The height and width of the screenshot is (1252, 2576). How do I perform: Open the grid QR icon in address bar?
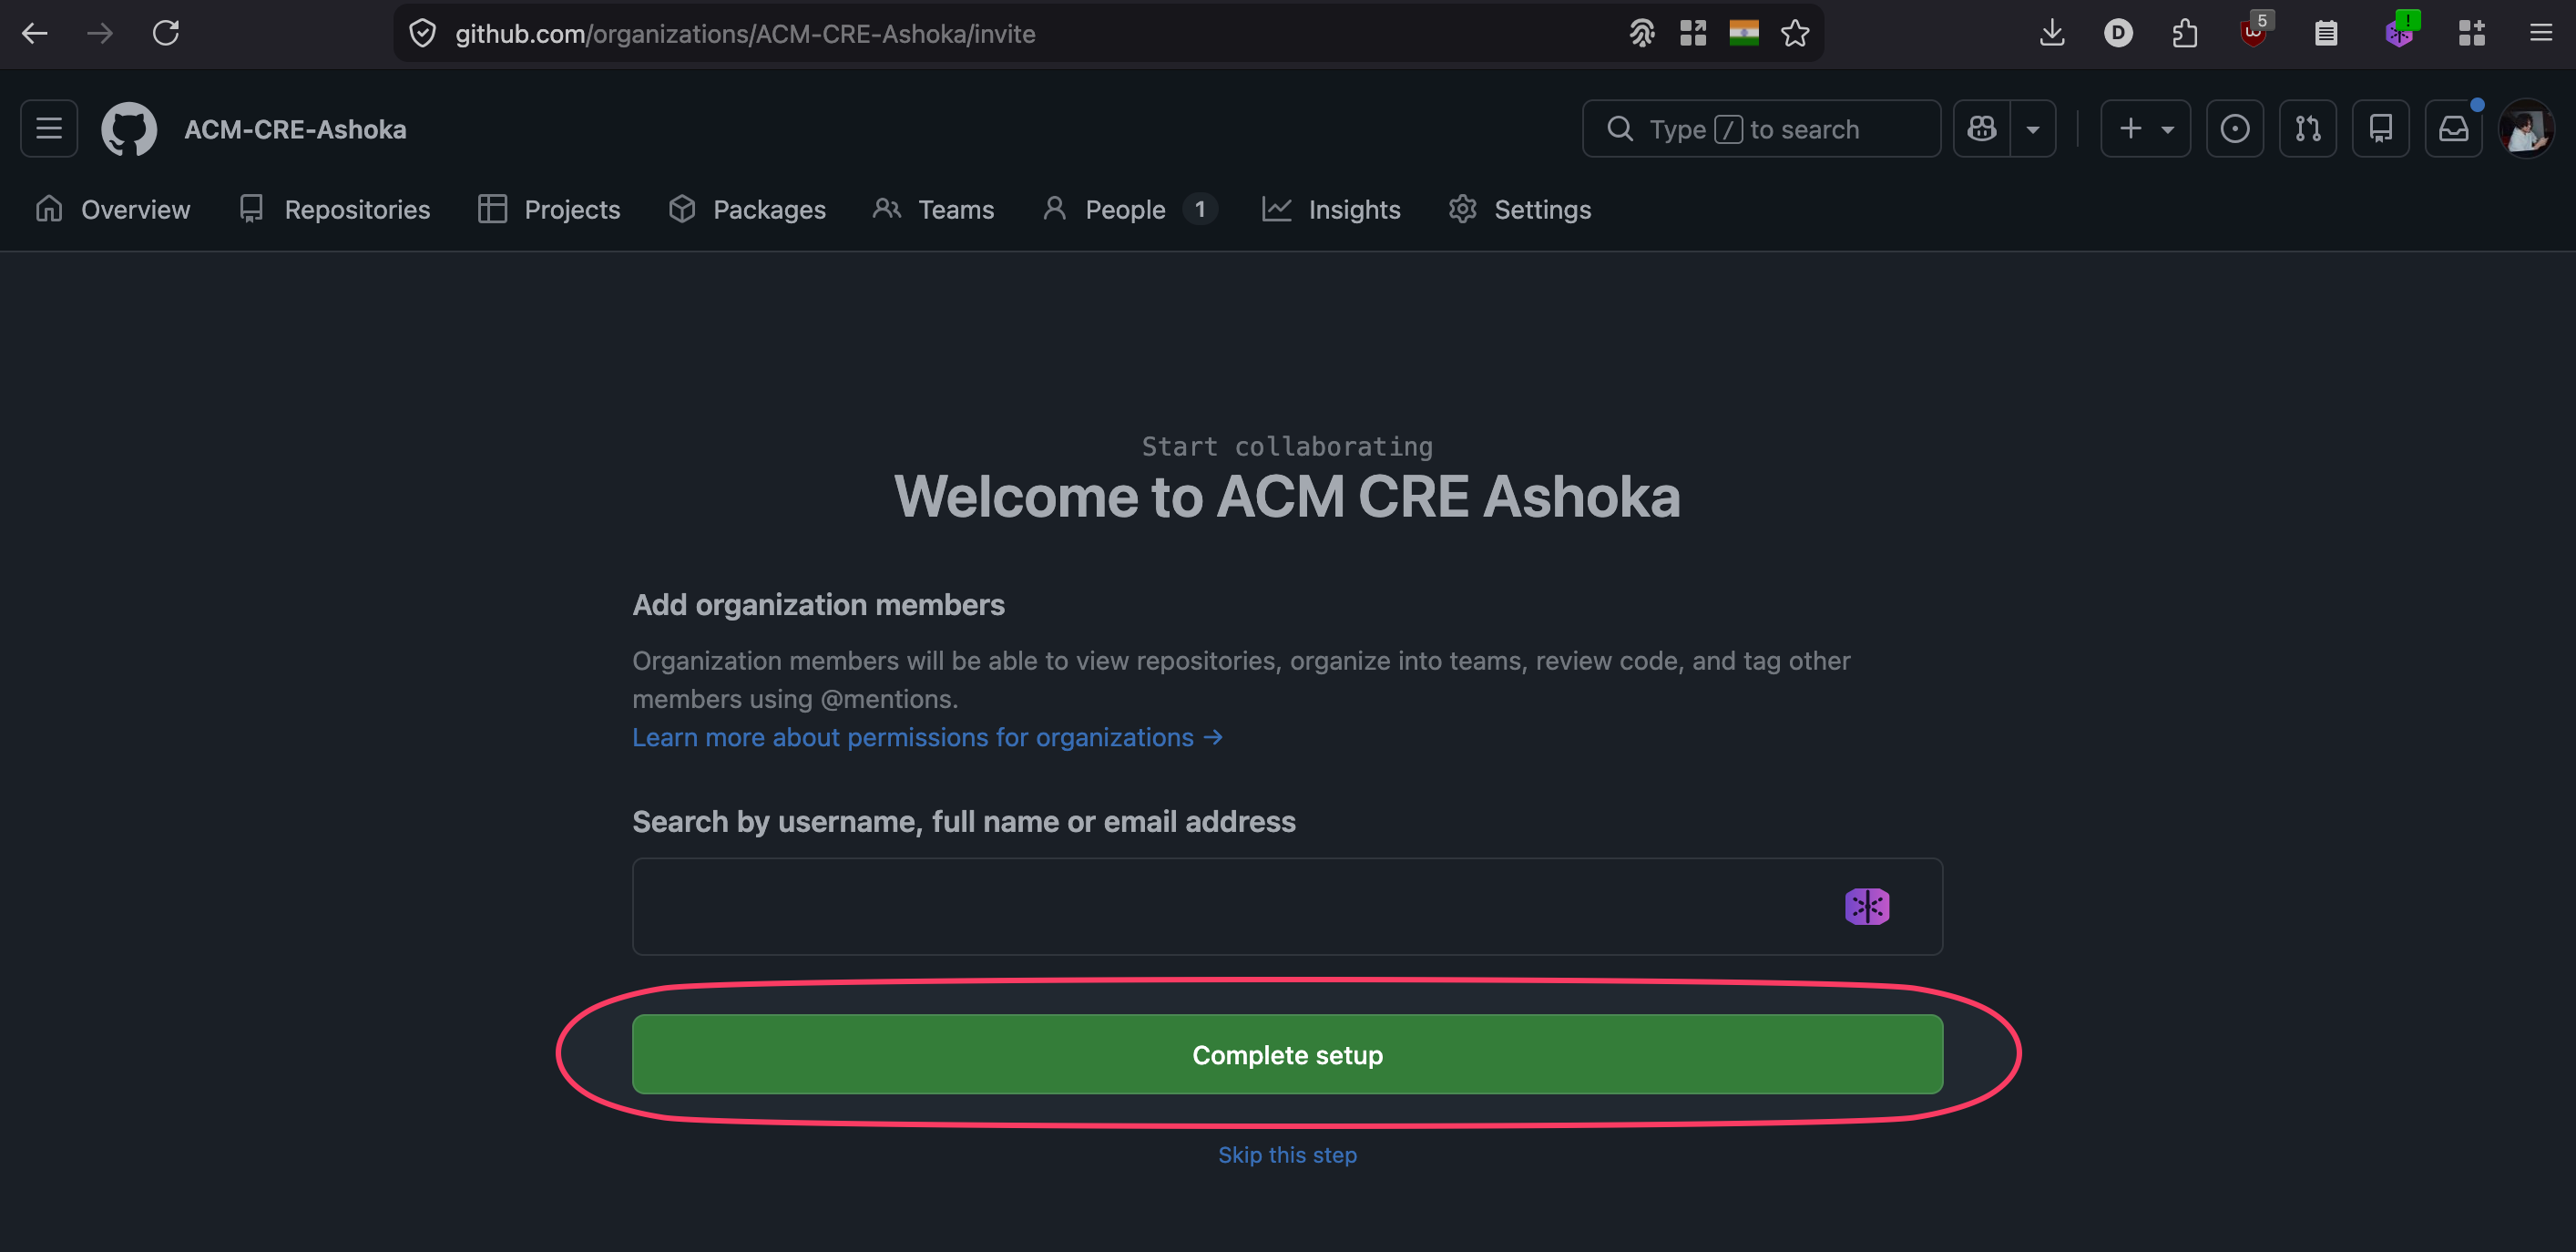1693,33
